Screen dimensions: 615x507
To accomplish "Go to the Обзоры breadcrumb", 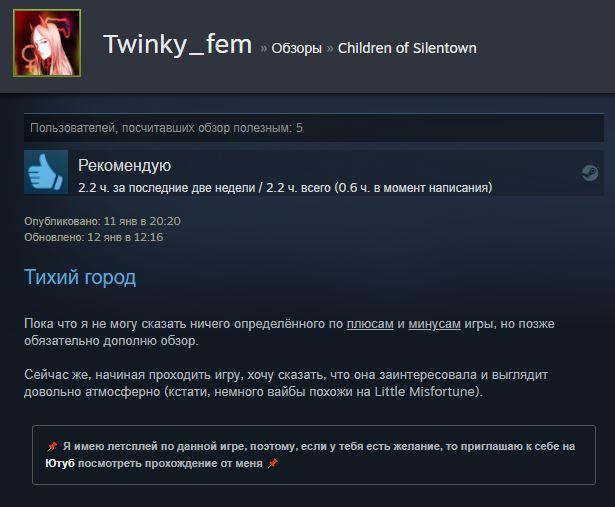I will pyautogui.click(x=296, y=48).
